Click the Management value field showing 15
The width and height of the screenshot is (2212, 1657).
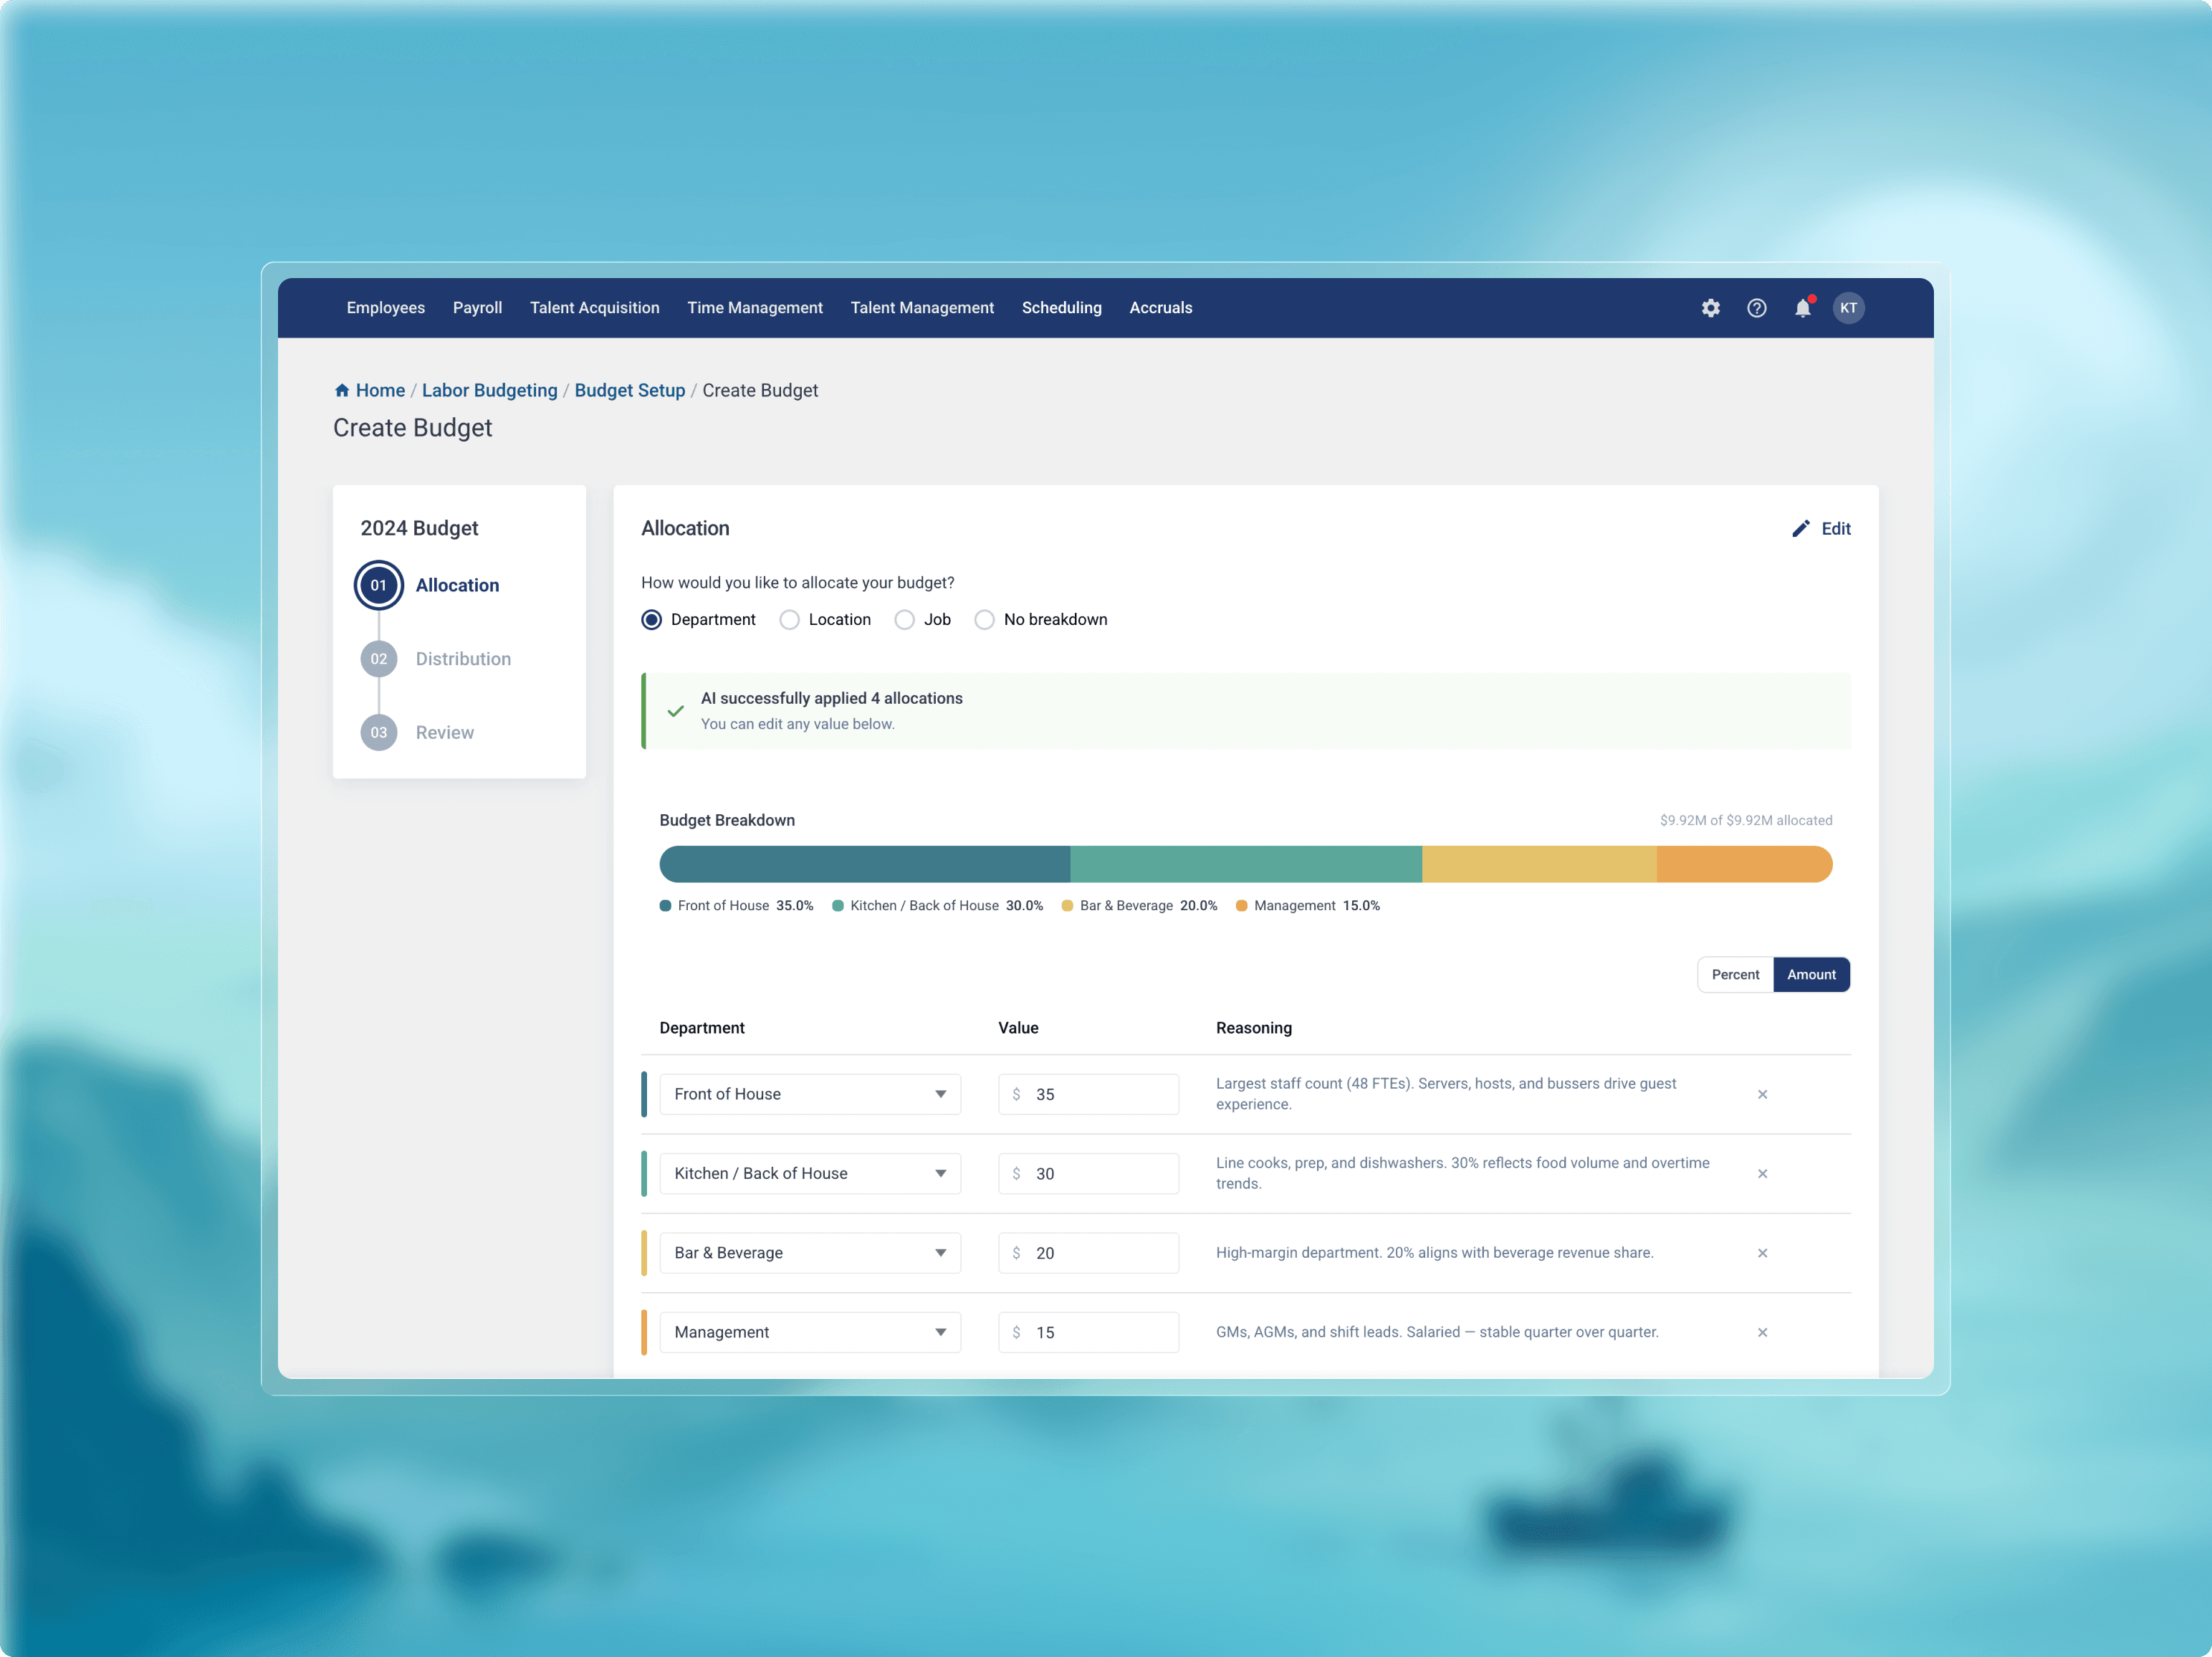click(1088, 1332)
